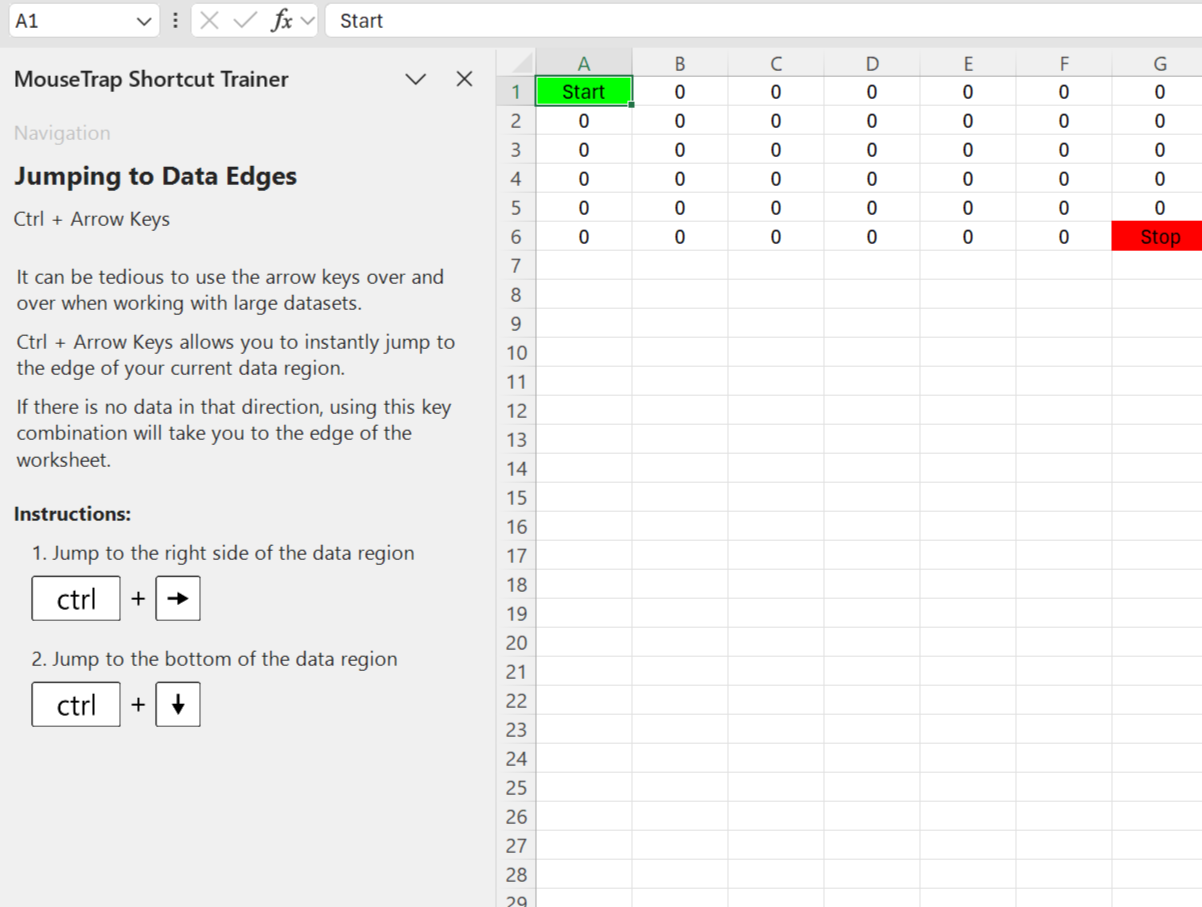Click the Select All corner above row 1
1202x907 pixels.
click(516, 62)
